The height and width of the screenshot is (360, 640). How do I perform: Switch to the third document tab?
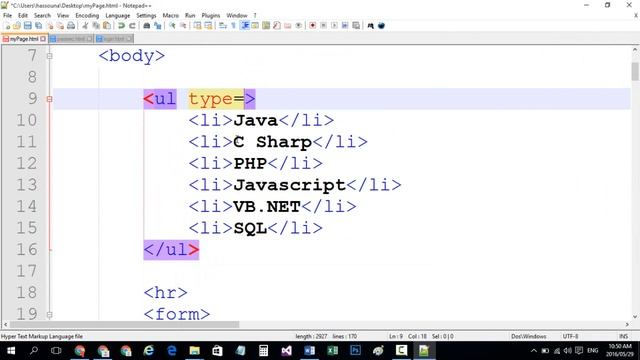pos(114,39)
